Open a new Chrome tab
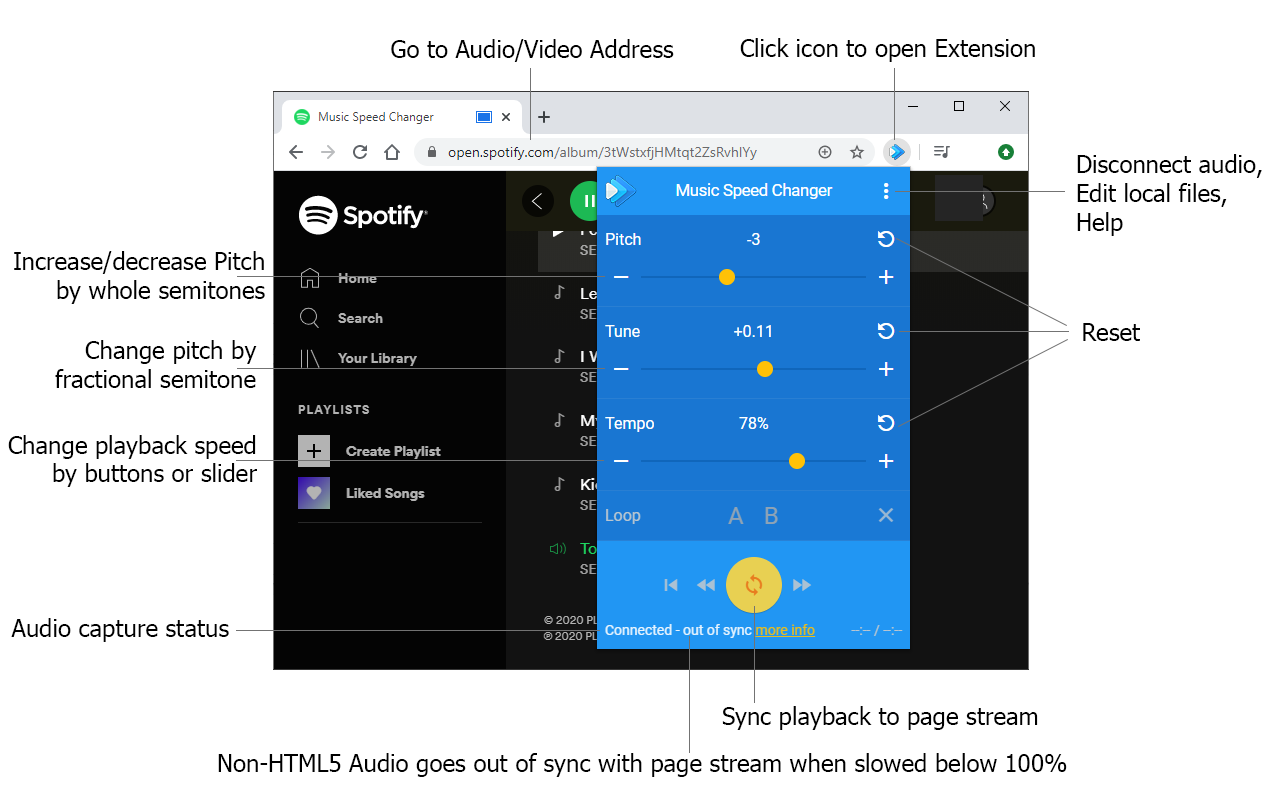 click(544, 117)
